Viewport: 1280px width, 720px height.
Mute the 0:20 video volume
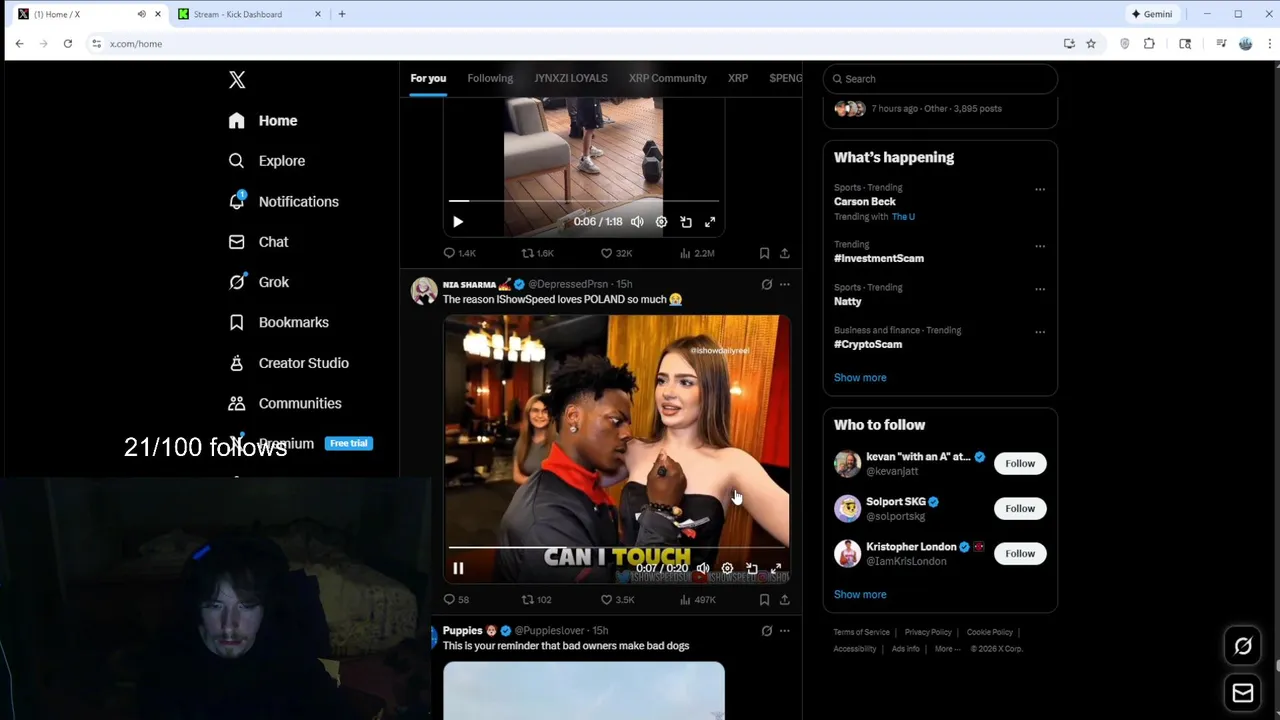(x=703, y=568)
